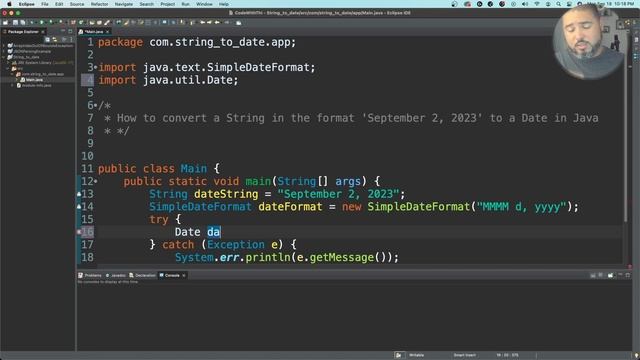This screenshot has width=640, height=360.
Task: Collapse the main method fold on line 12
Action: (96, 181)
